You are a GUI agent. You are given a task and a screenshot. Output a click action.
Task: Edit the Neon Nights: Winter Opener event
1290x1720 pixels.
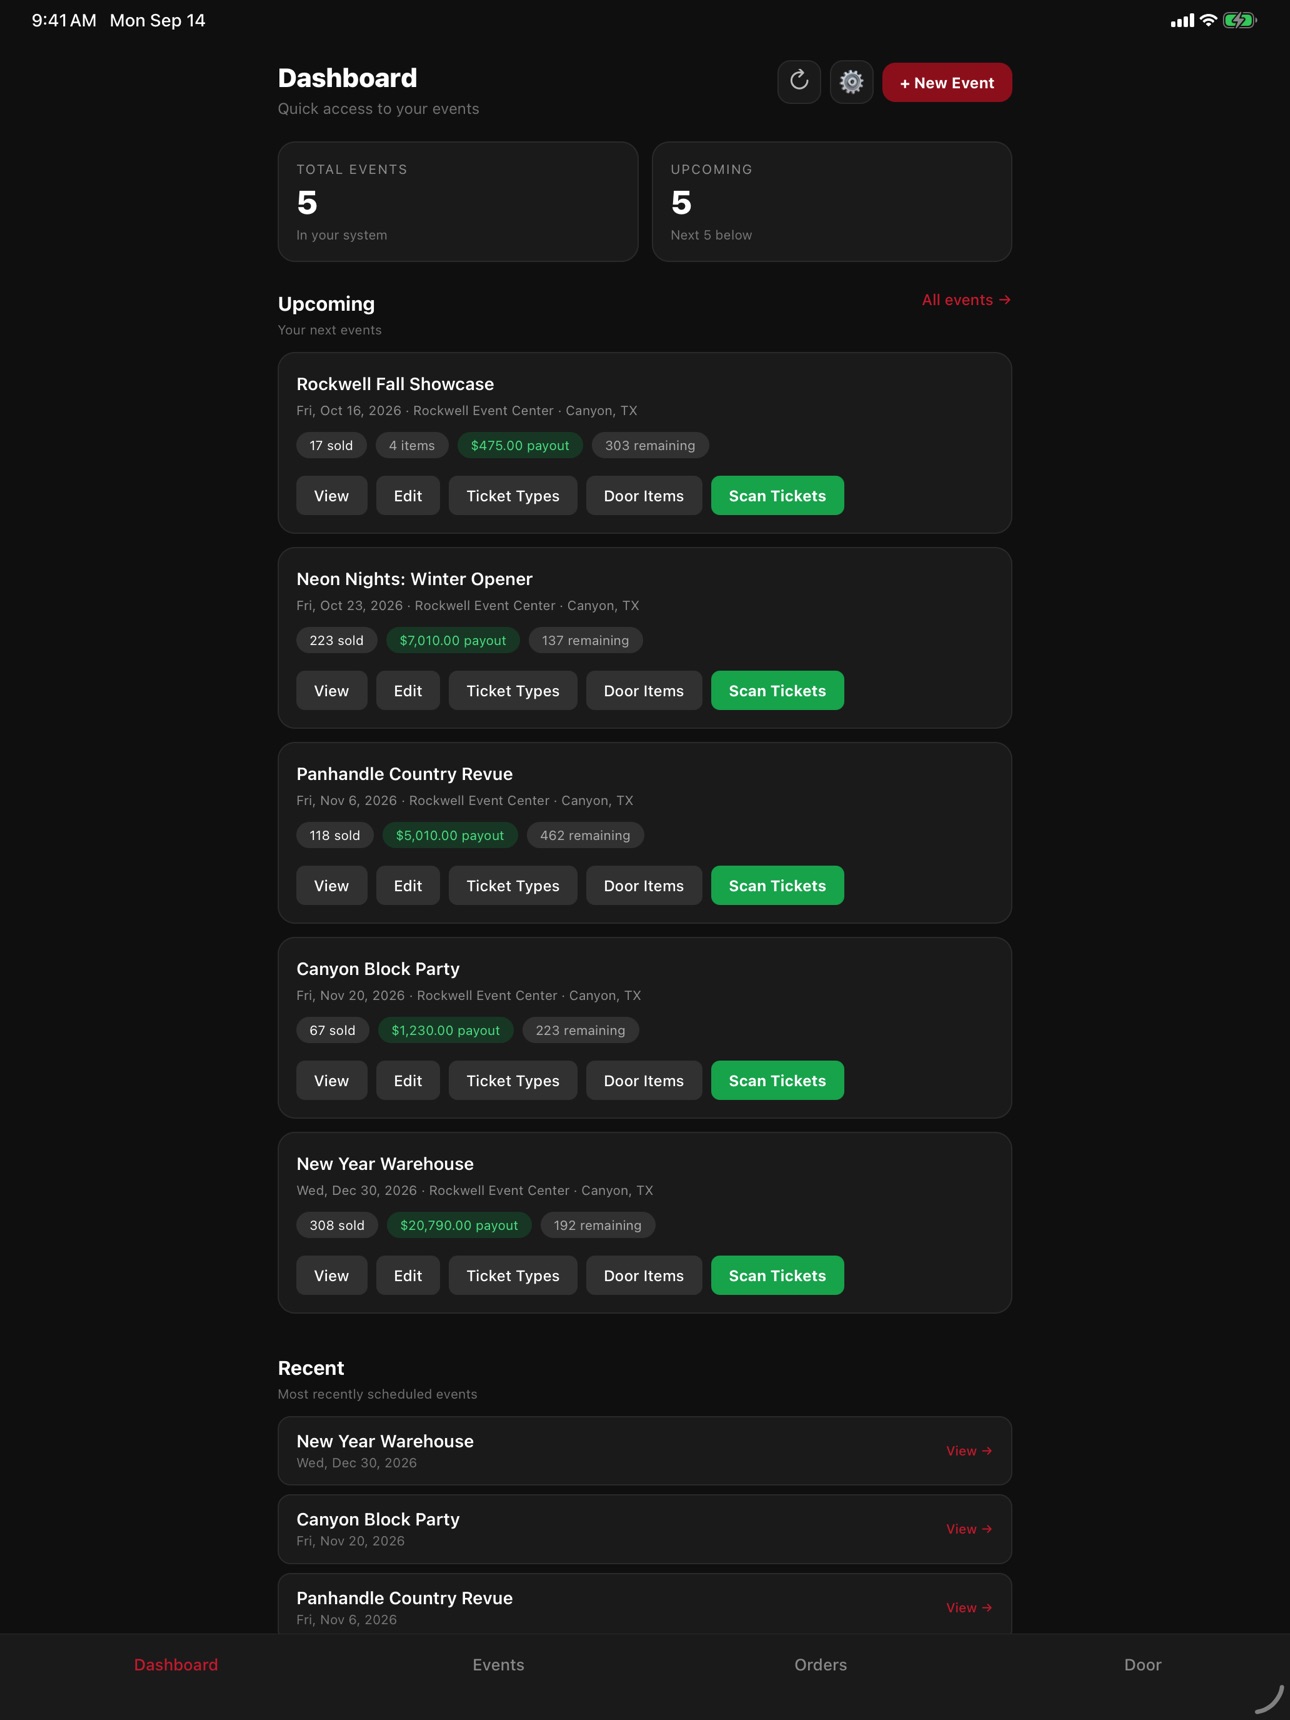tap(408, 691)
